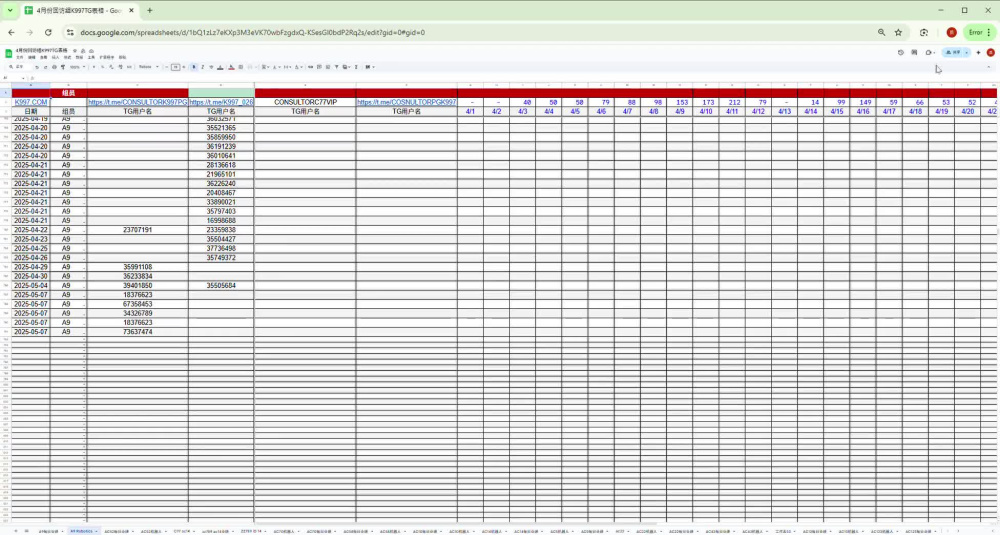Image resolution: width=1000 pixels, height=535 pixels.
Task: Open horizontal align dropdown
Action: pyautogui.click(x=265, y=67)
